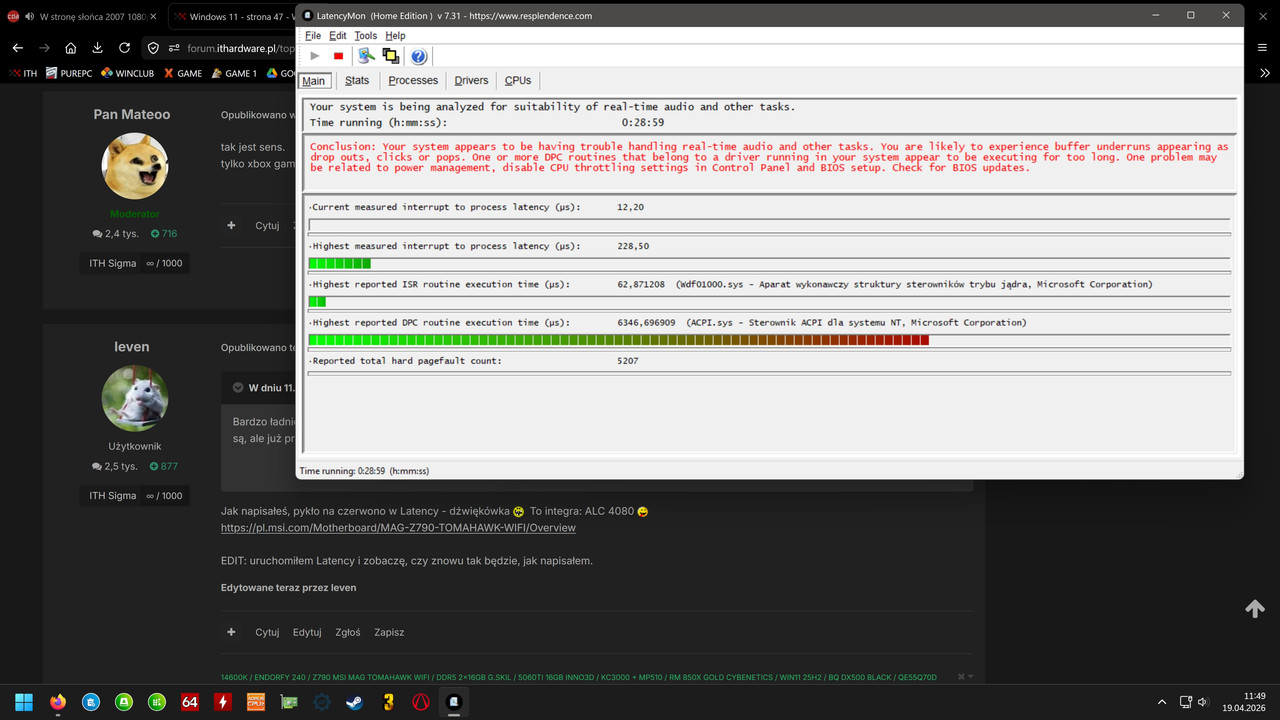Open help with the blue question mark icon
Viewport: 1280px width, 720px height.
(419, 56)
